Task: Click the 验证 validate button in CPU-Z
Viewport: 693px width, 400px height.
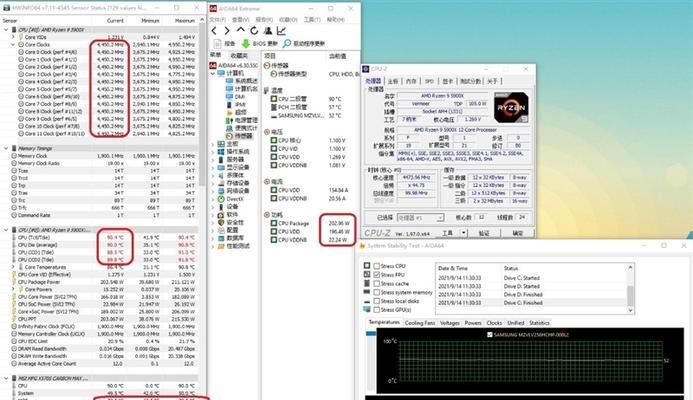Action: 484,233
